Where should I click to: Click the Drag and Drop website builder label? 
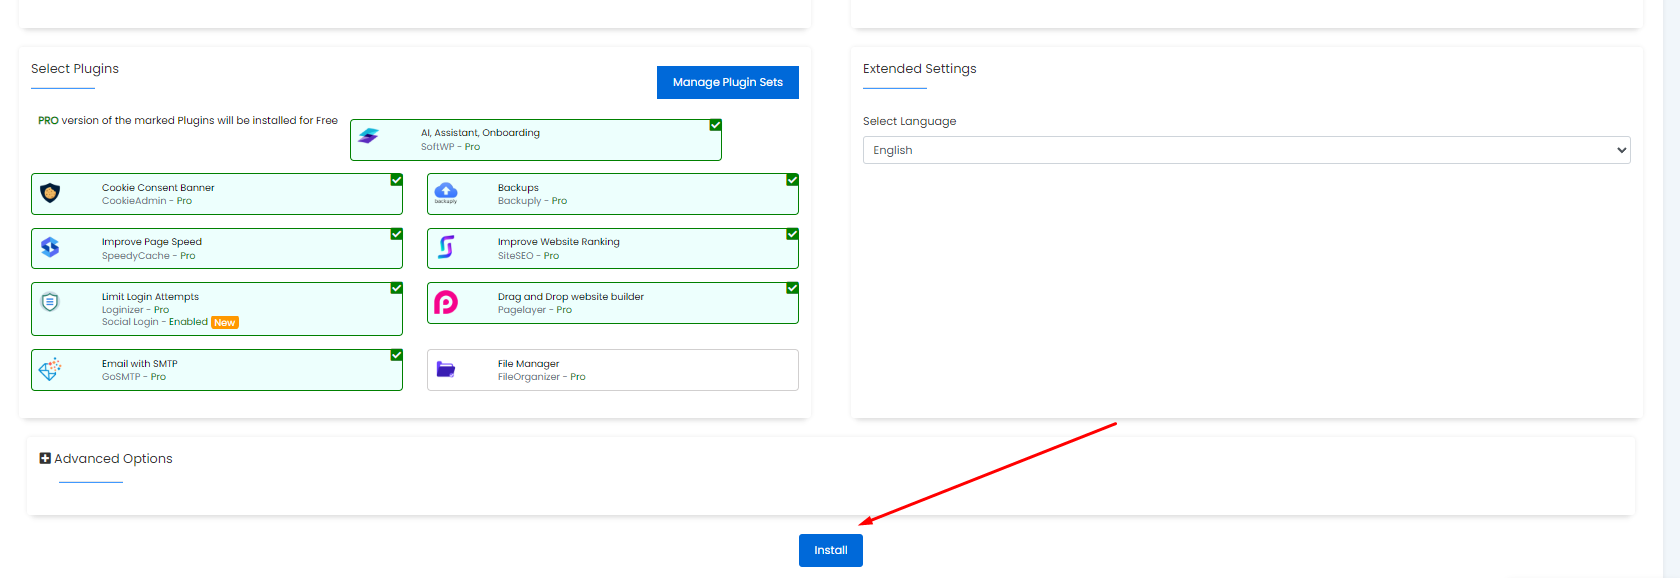tap(570, 297)
